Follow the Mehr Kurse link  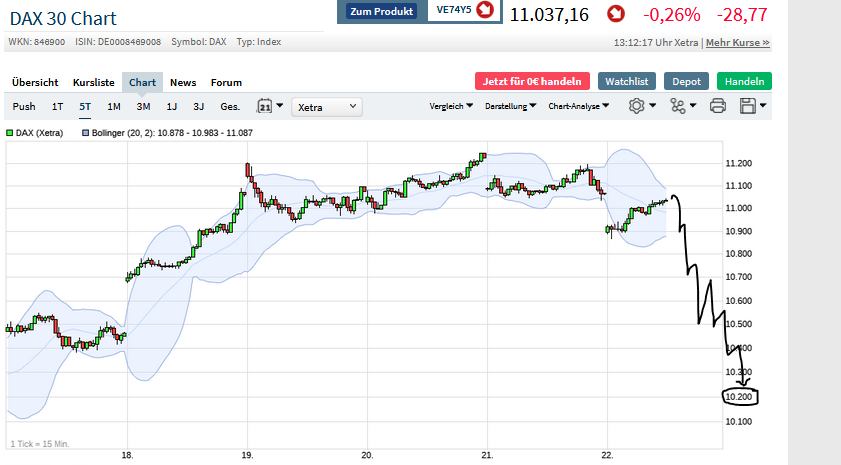(x=738, y=43)
